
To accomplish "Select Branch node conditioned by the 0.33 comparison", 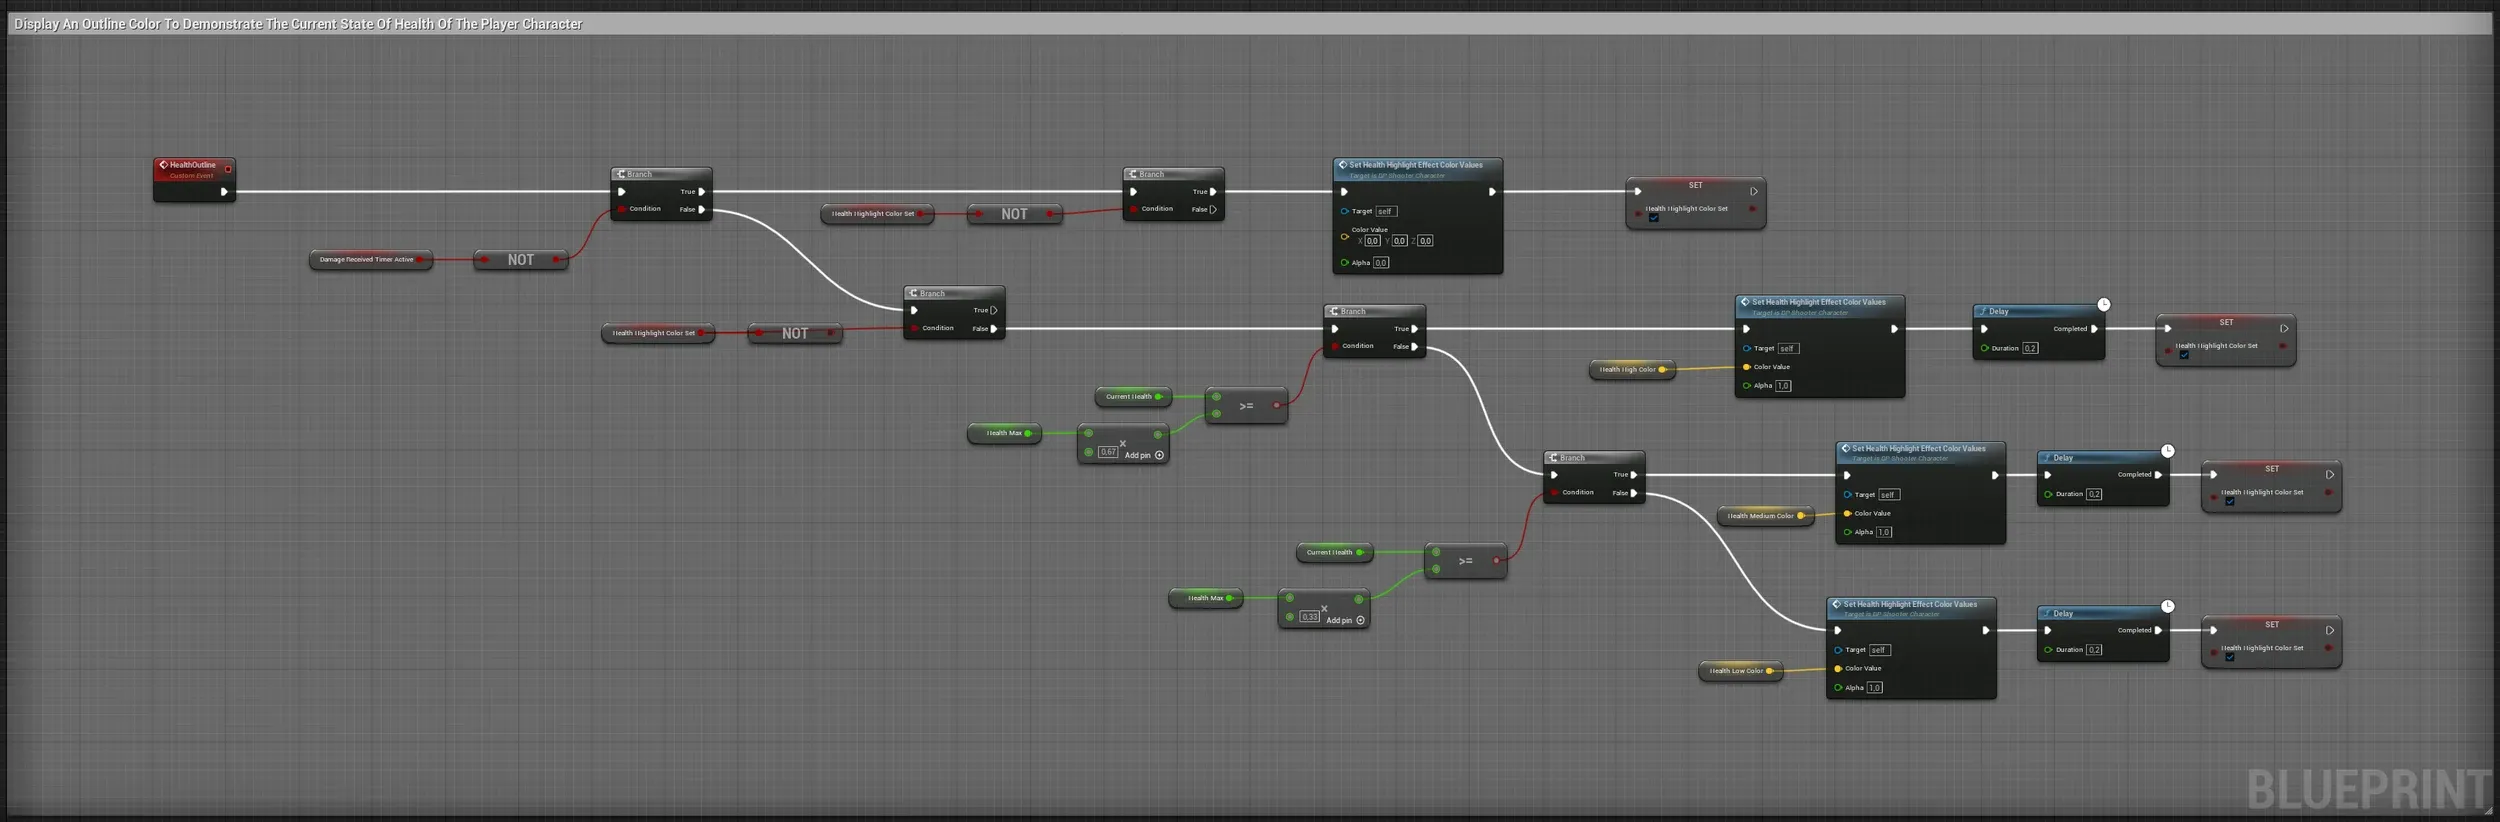I will pyautogui.click(x=1594, y=478).
